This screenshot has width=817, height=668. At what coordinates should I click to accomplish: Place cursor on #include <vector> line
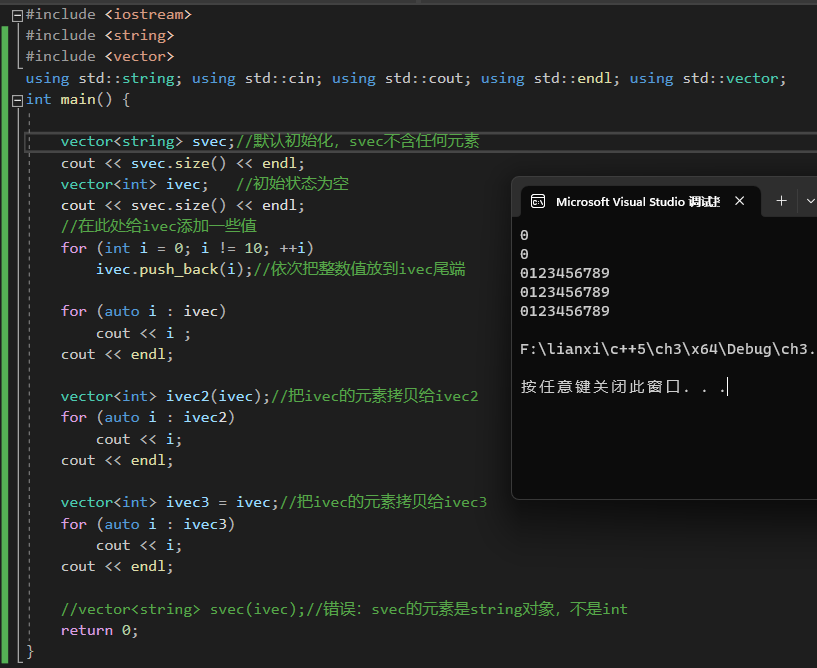[99, 57]
